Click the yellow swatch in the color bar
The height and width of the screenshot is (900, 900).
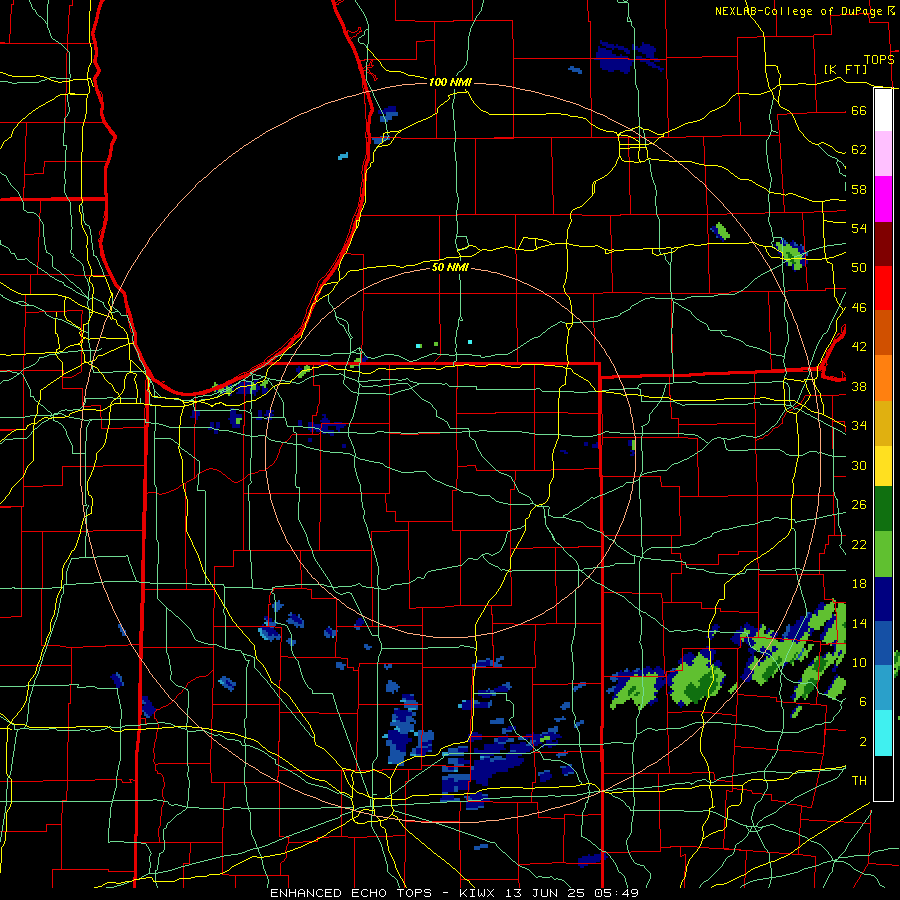pos(883,465)
